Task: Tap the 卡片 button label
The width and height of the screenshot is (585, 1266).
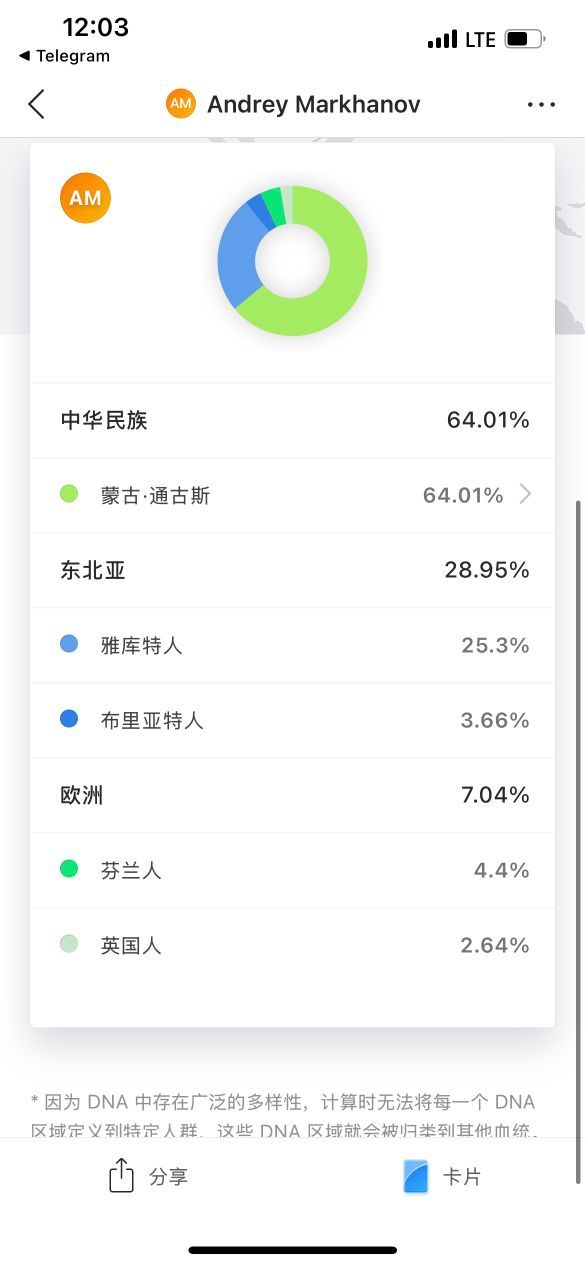Action: tap(462, 1177)
